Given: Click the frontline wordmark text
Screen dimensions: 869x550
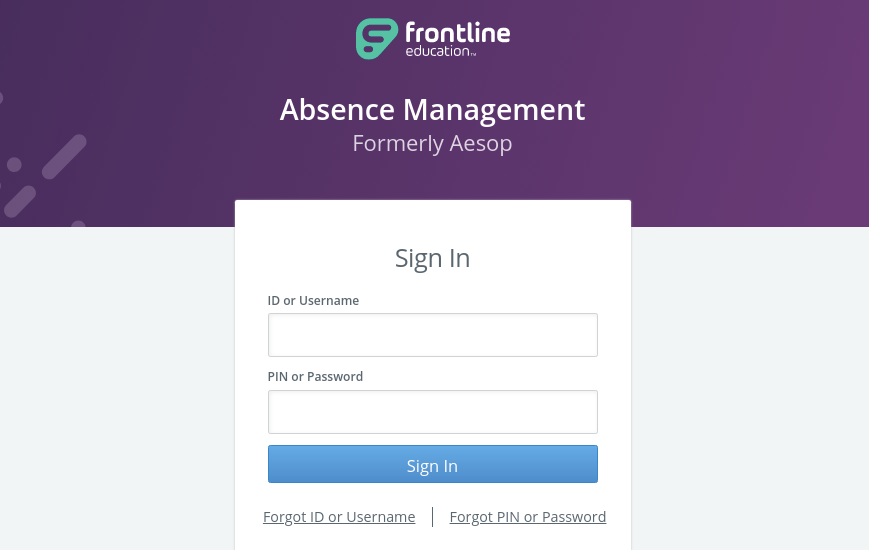Looking at the screenshot, I should click(457, 33).
